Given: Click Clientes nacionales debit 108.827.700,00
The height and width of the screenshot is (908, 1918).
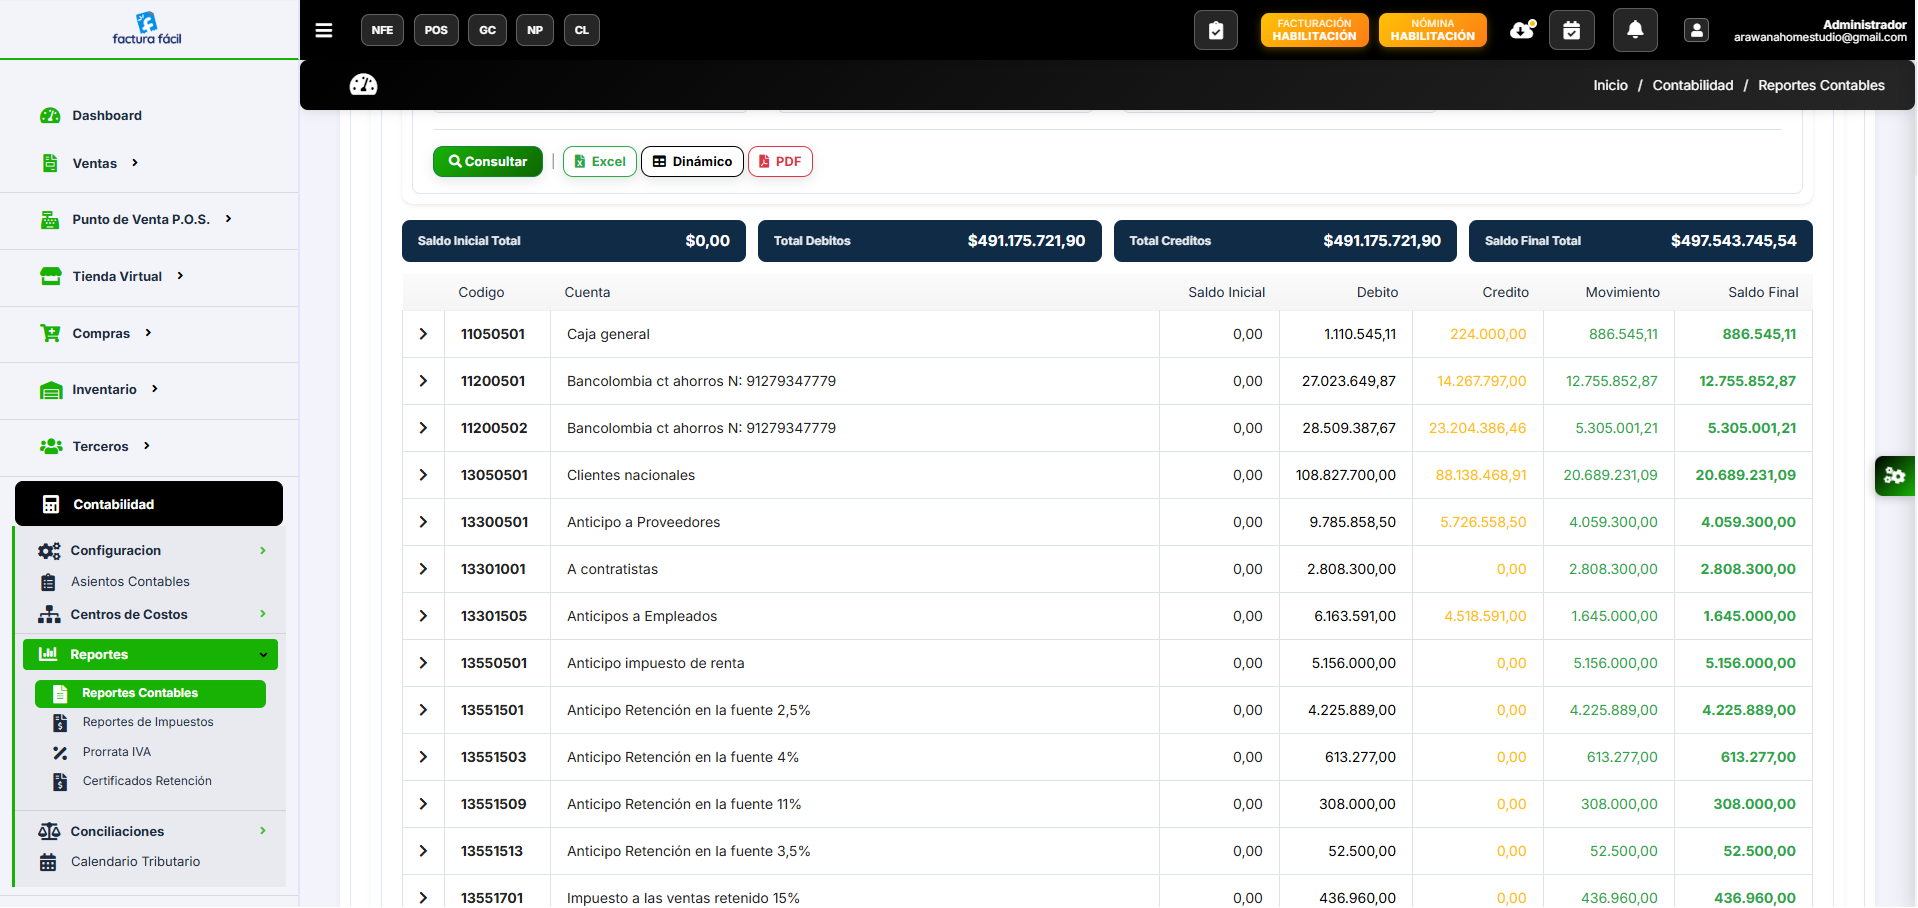Looking at the screenshot, I should click(x=1346, y=475).
